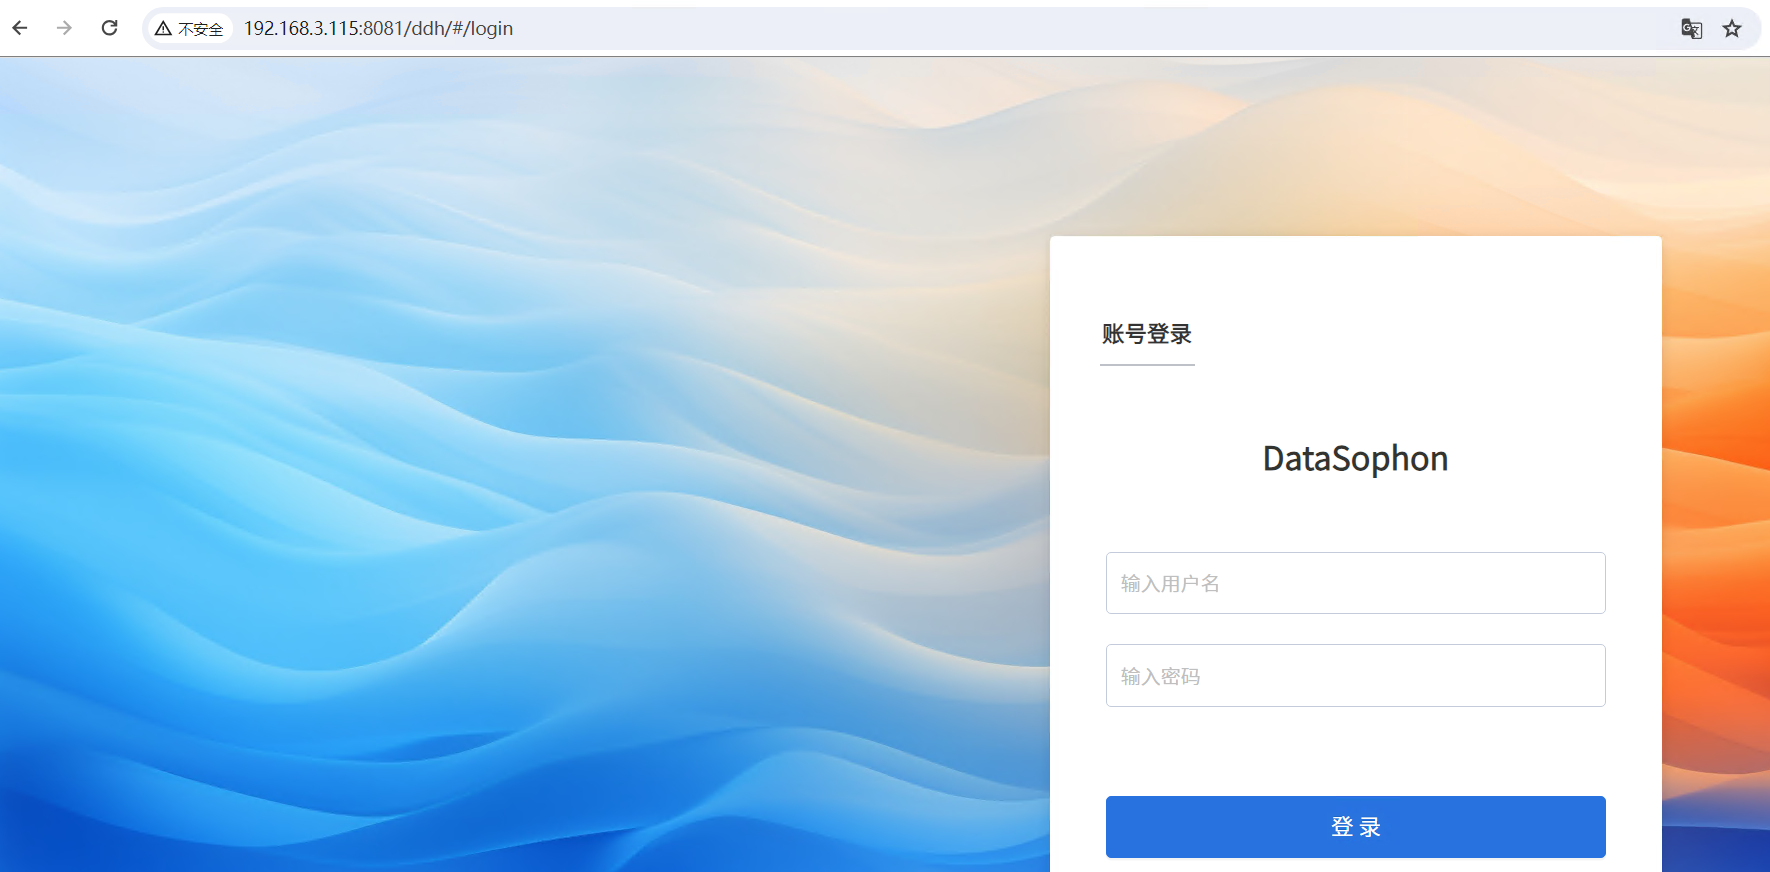Click the gap between password field and 登录 button

[1355, 752]
